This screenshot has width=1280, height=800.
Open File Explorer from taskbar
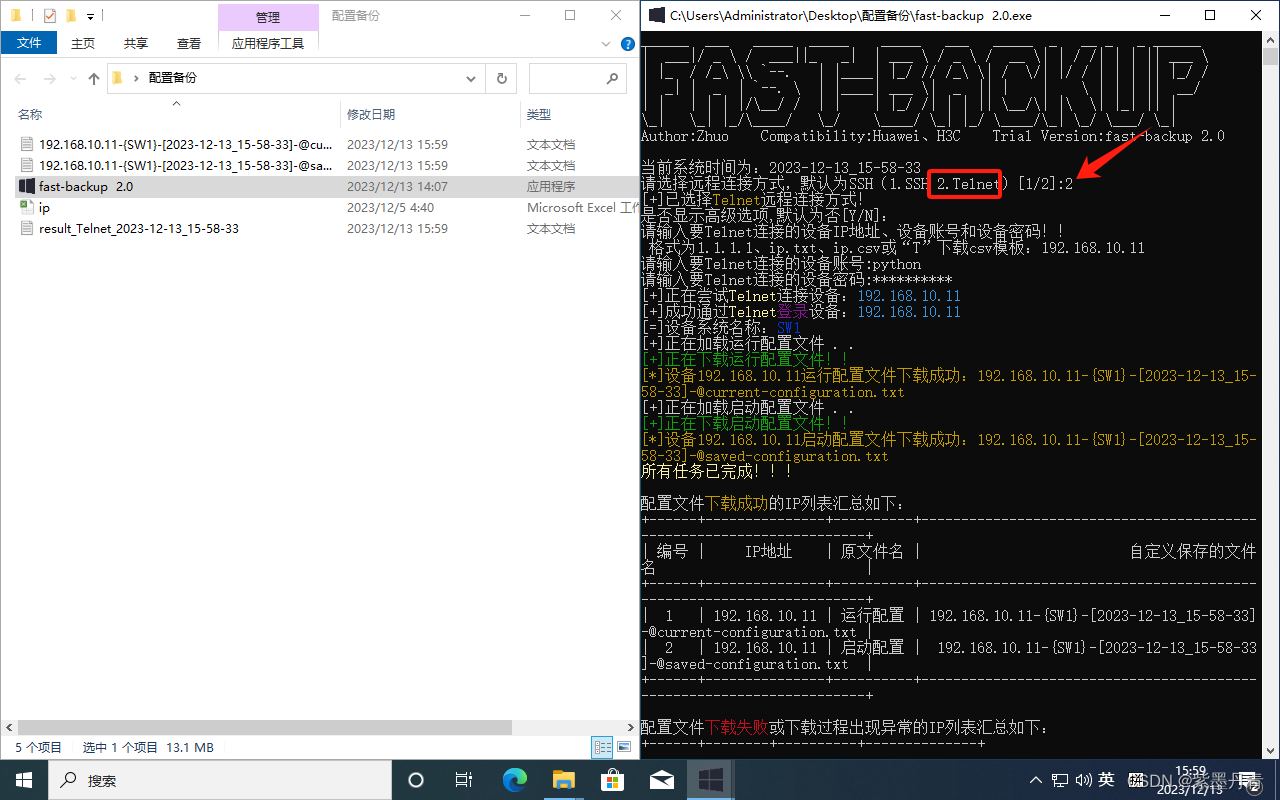[563, 780]
